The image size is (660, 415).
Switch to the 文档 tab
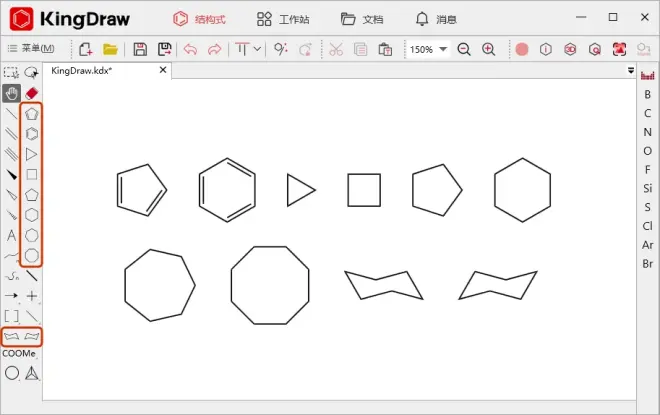click(x=362, y=19)
